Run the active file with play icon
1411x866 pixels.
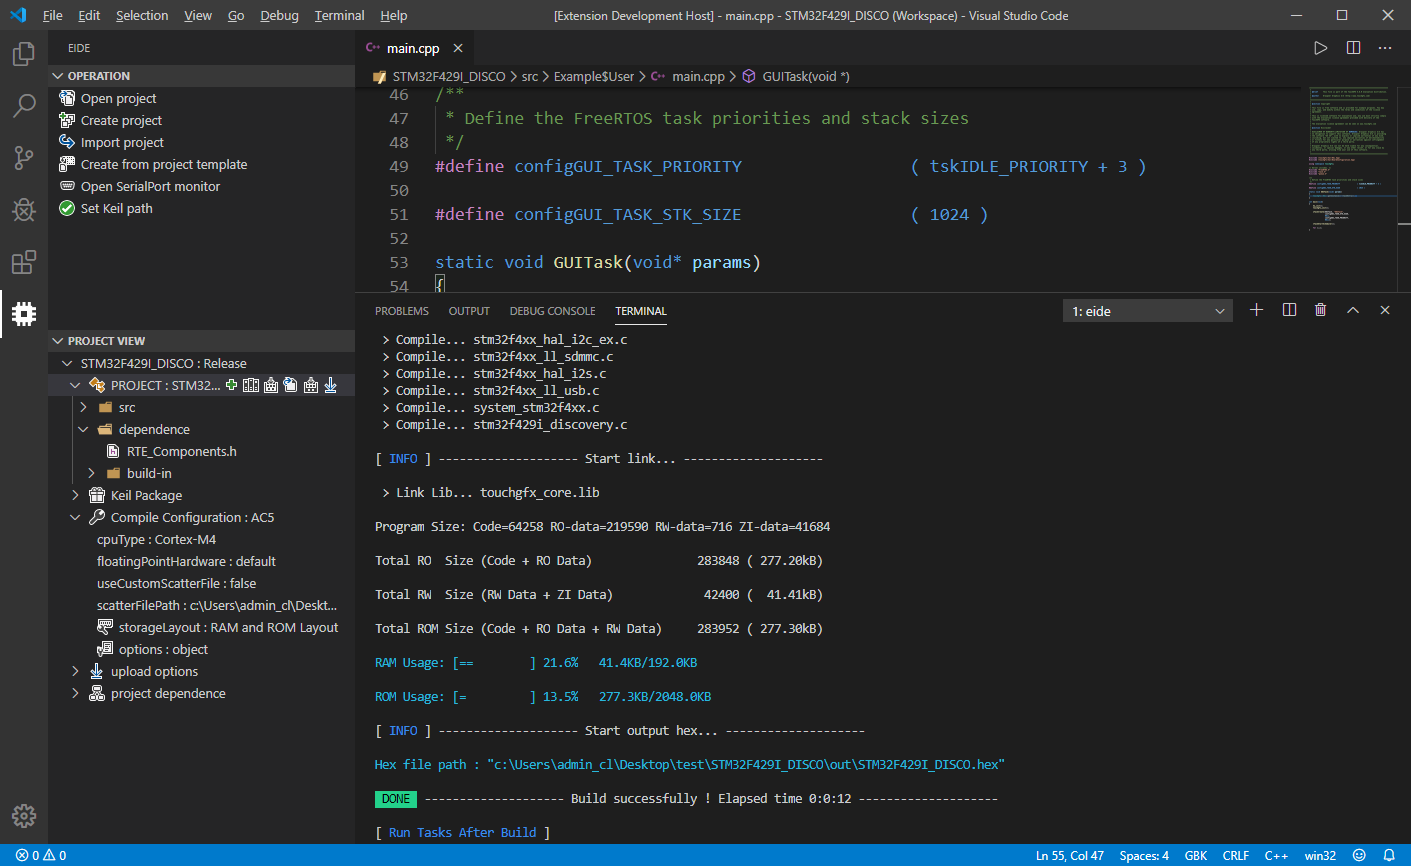point(1321,48)
